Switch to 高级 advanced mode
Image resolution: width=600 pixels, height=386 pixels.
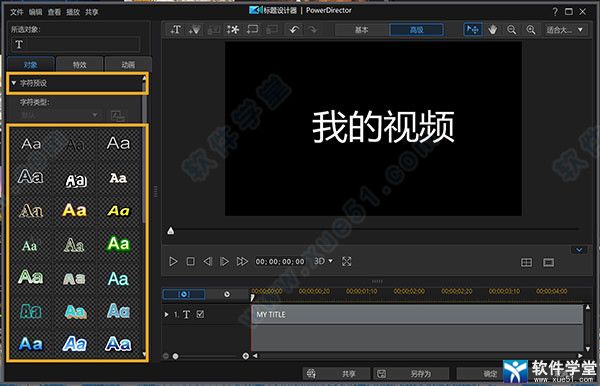click(416, 29)
